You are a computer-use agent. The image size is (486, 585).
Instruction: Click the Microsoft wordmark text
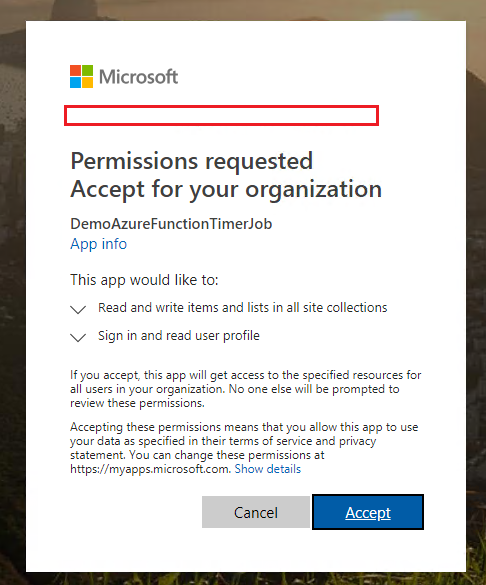(138, 77)
